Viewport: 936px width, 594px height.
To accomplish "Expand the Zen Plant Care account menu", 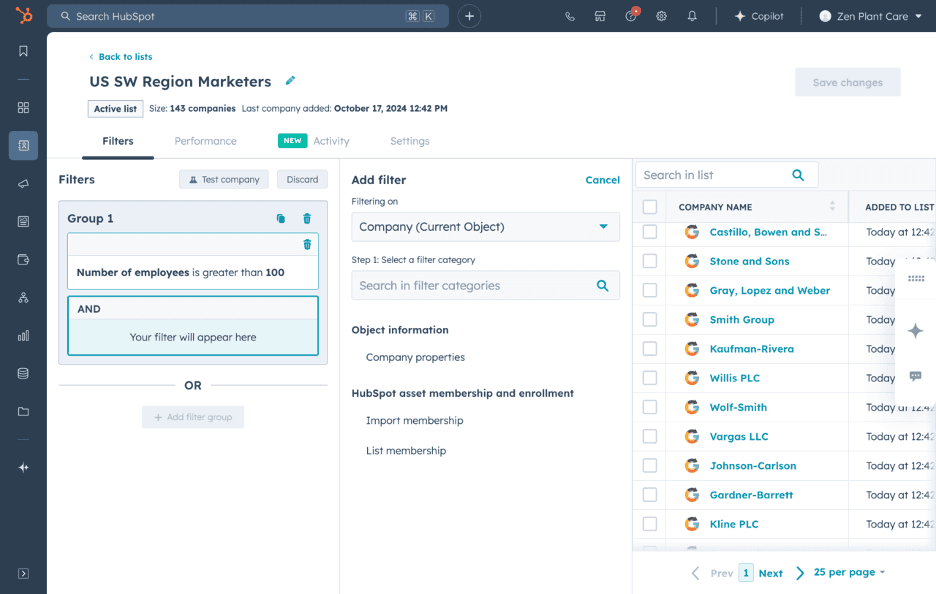I will tap(870, 16).
